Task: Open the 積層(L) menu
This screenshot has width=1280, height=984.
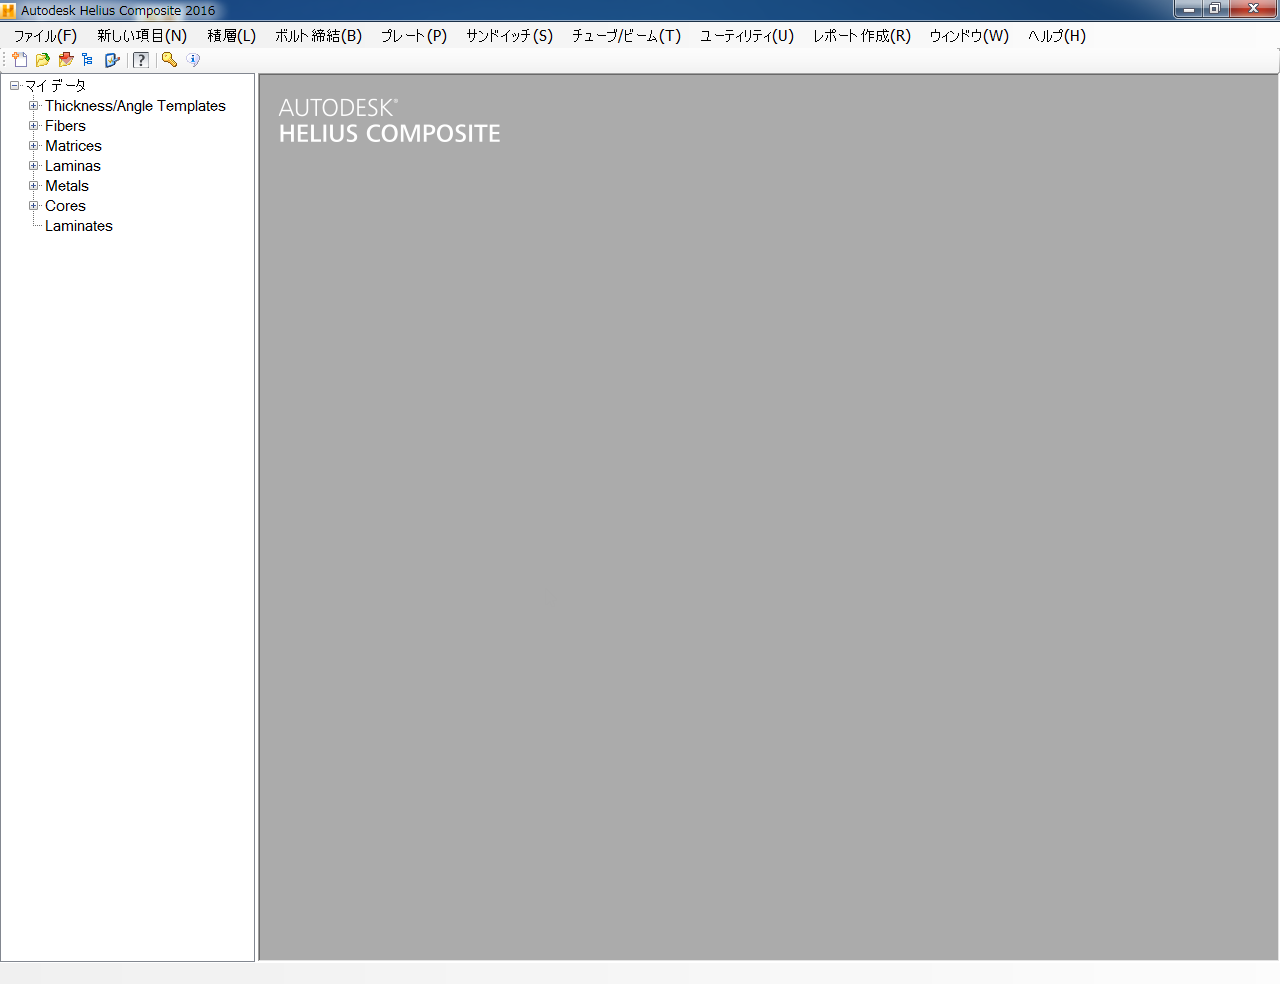Action: pos(232,36)
